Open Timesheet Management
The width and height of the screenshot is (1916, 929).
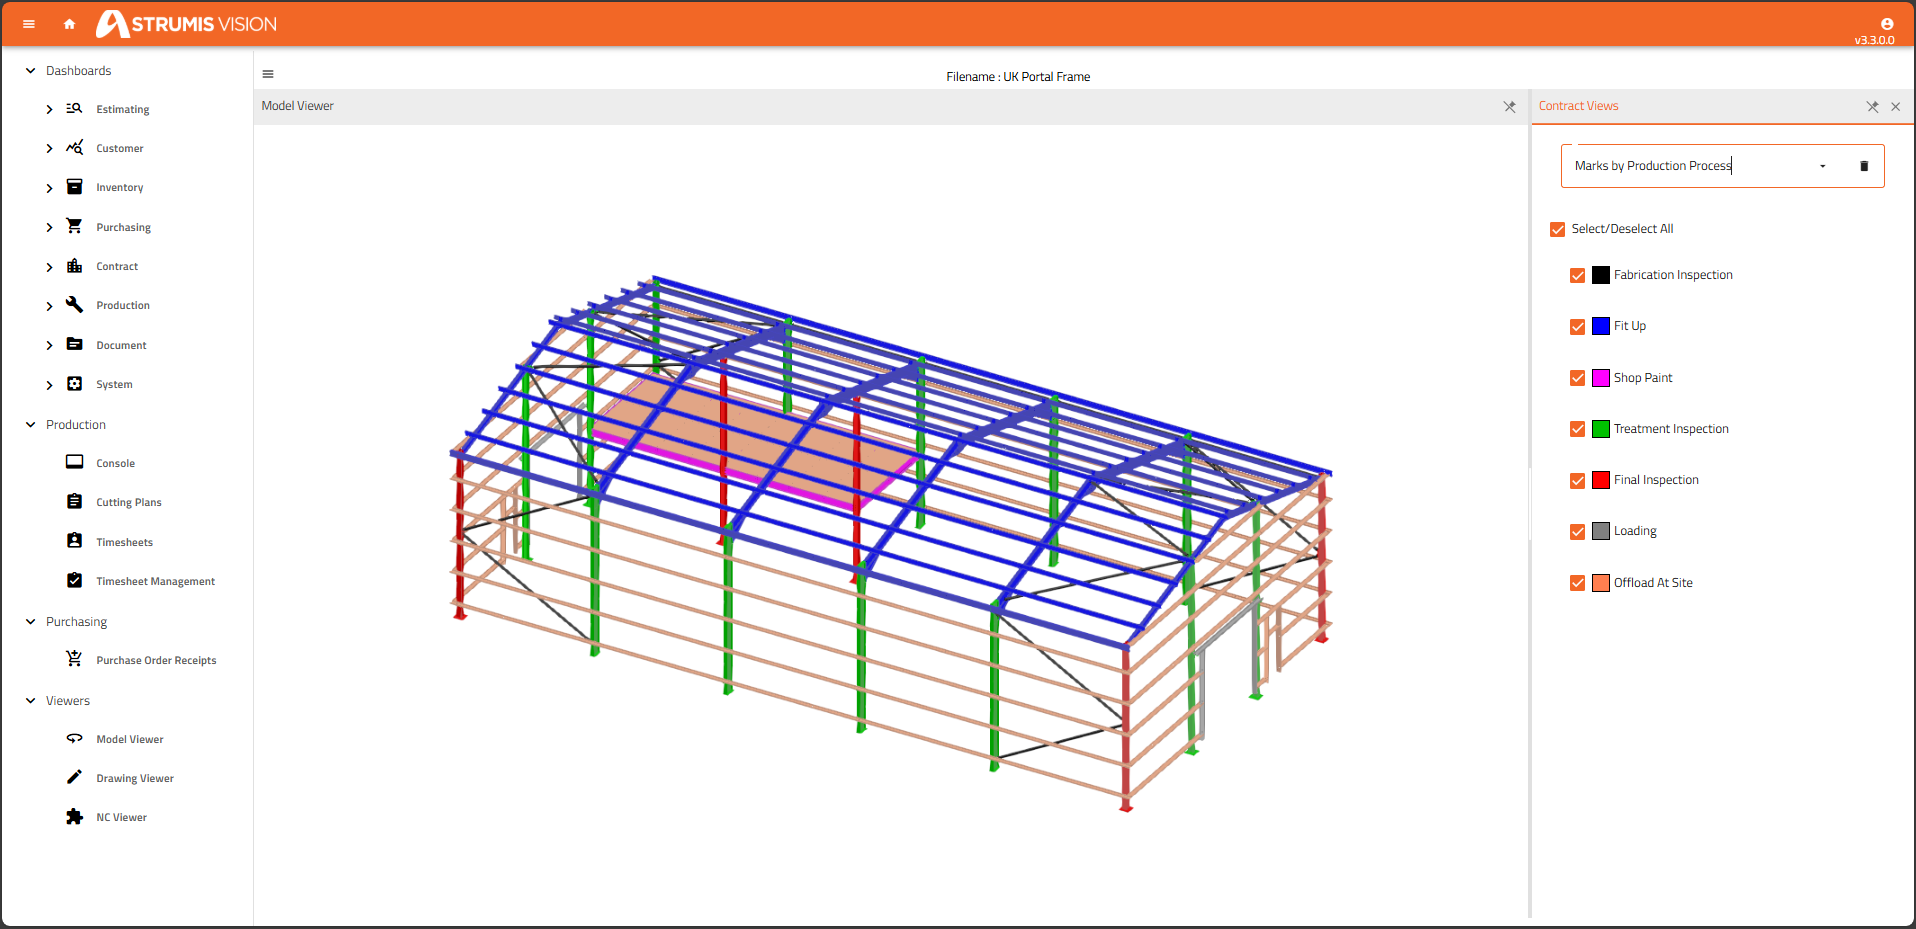[x=155, y=581]
